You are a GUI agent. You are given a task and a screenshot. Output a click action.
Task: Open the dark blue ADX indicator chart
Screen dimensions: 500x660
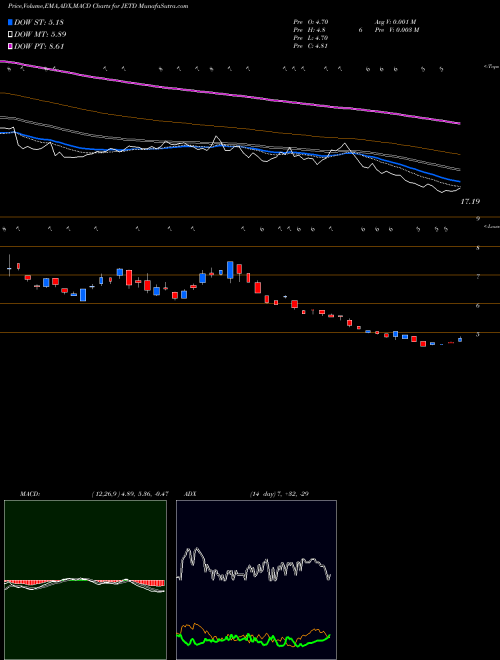256,580
